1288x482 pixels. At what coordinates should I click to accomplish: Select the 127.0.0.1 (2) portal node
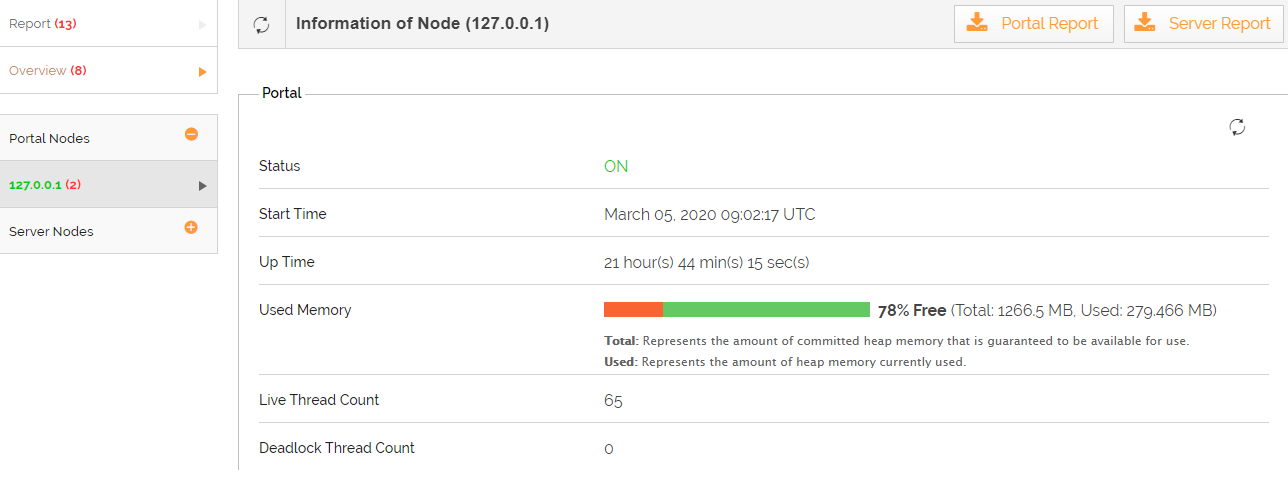pos(45,185)
